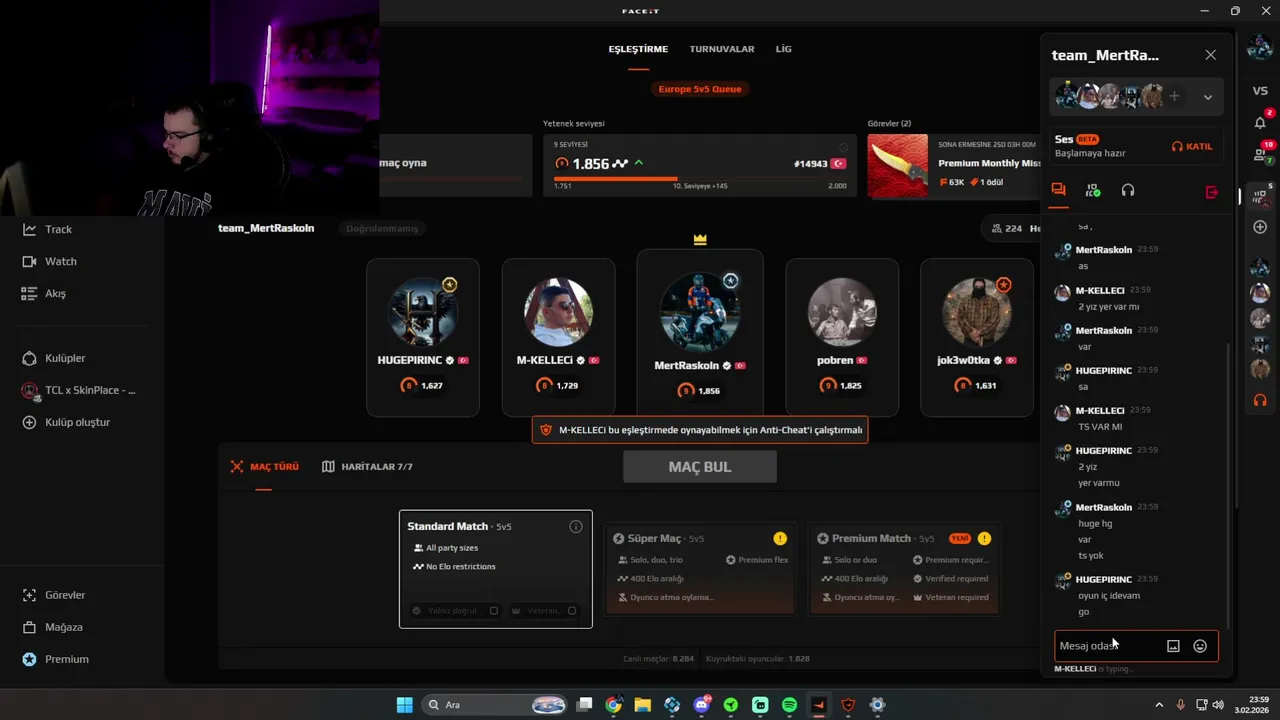Open the Track section in sidebar
Image resolution: width=1280 pixels, height=720 pixels.
(x=47, y=229)
